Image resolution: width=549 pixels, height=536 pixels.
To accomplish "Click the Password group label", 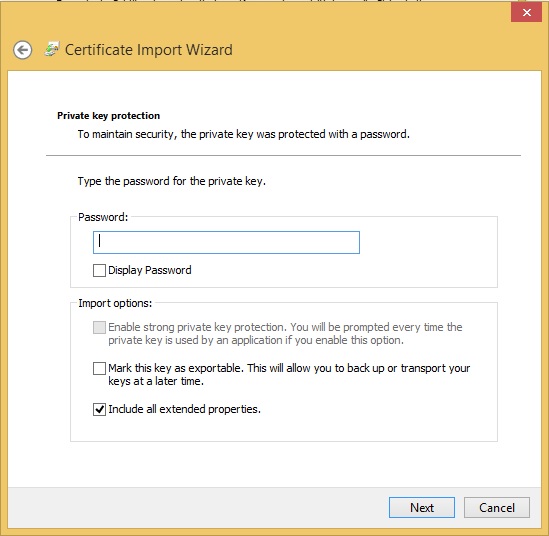I will pos(103,217).
